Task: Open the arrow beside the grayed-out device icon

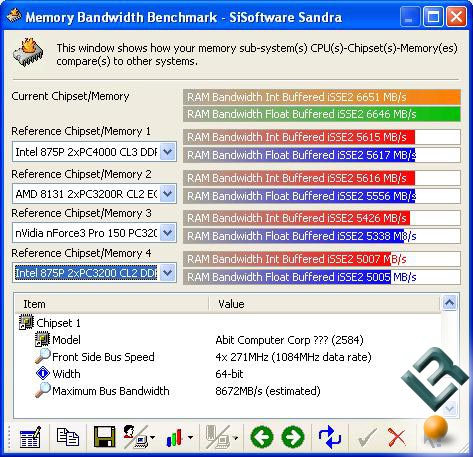Action: click(235, 437)
